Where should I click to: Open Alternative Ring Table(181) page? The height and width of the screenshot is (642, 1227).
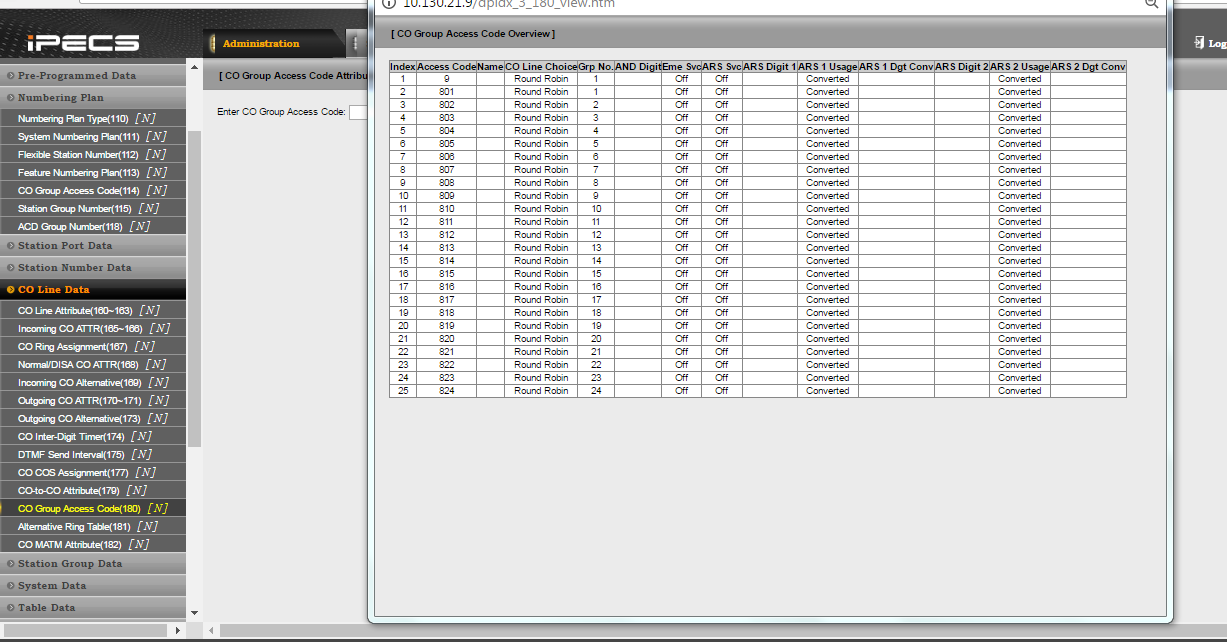(x=74, y=527)
